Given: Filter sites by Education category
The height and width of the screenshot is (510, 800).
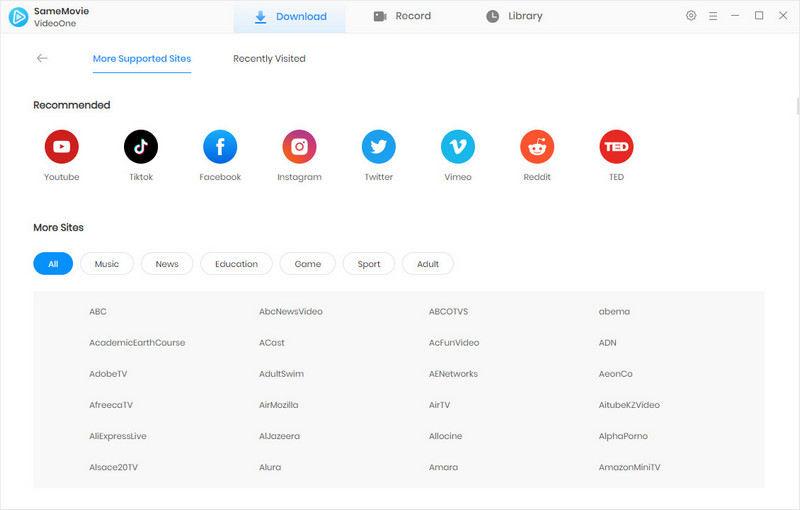Looking at the screenshot, I should (236, 264).
